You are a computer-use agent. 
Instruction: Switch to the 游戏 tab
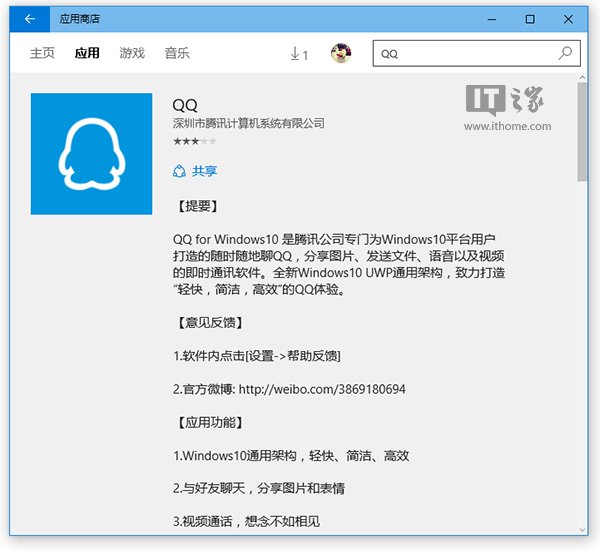(x=132, y=53)
